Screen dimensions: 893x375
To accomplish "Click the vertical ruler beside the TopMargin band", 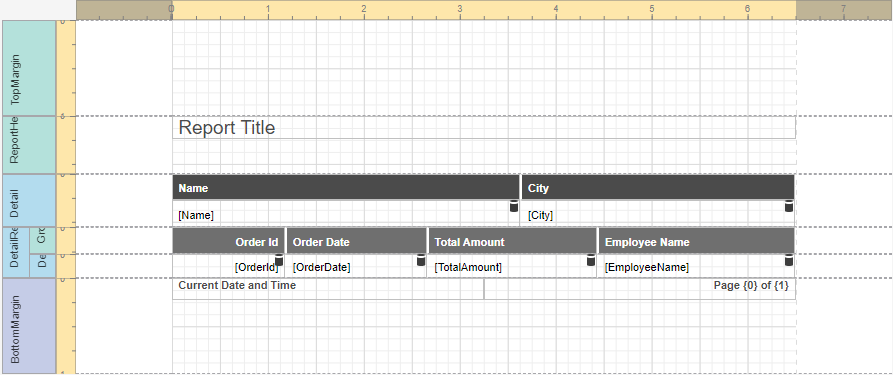I will tap(65, 68).
